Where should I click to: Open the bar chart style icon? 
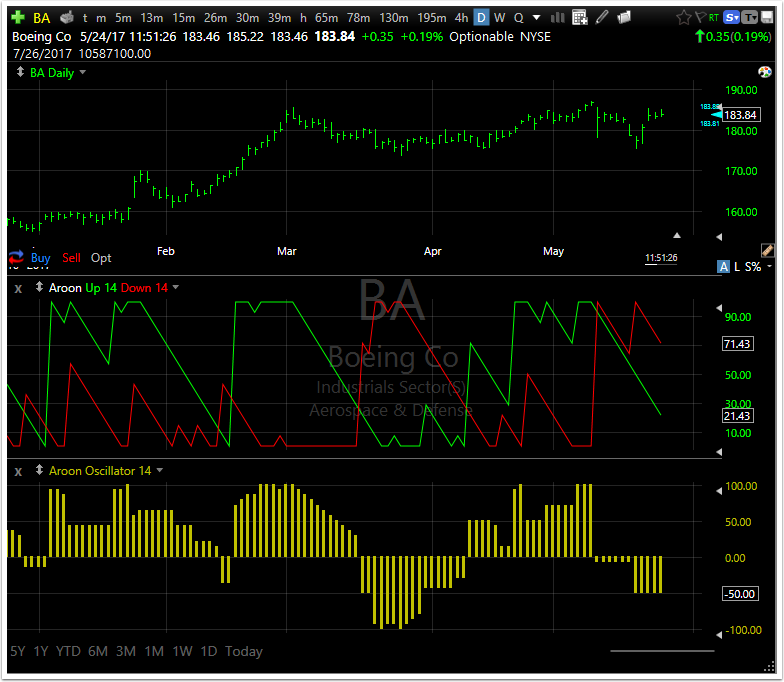point(558,18)
